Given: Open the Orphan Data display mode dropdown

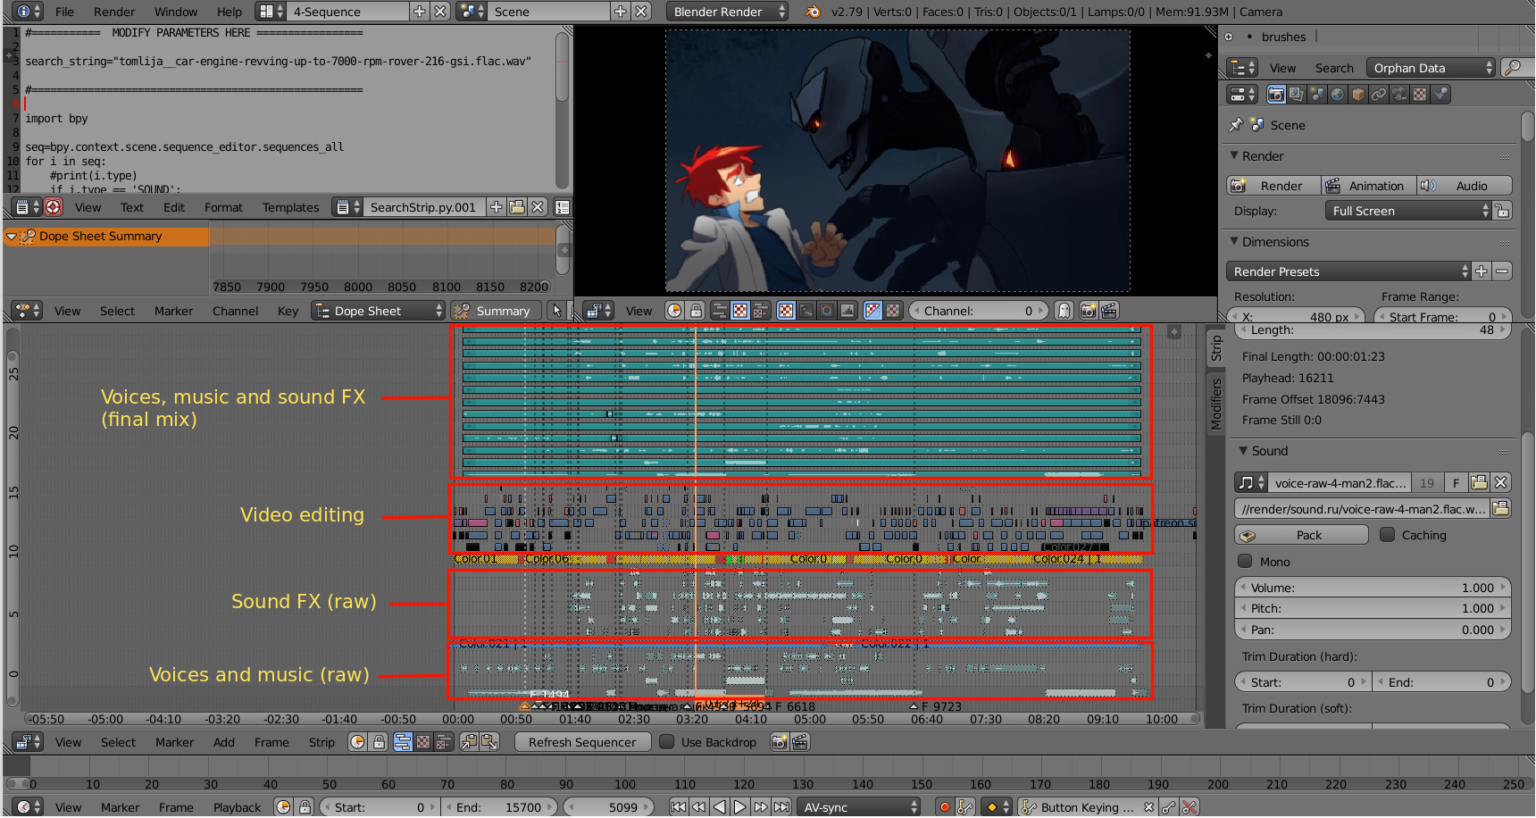Looking at the screenshot, I should click(x=1431, y=67).
